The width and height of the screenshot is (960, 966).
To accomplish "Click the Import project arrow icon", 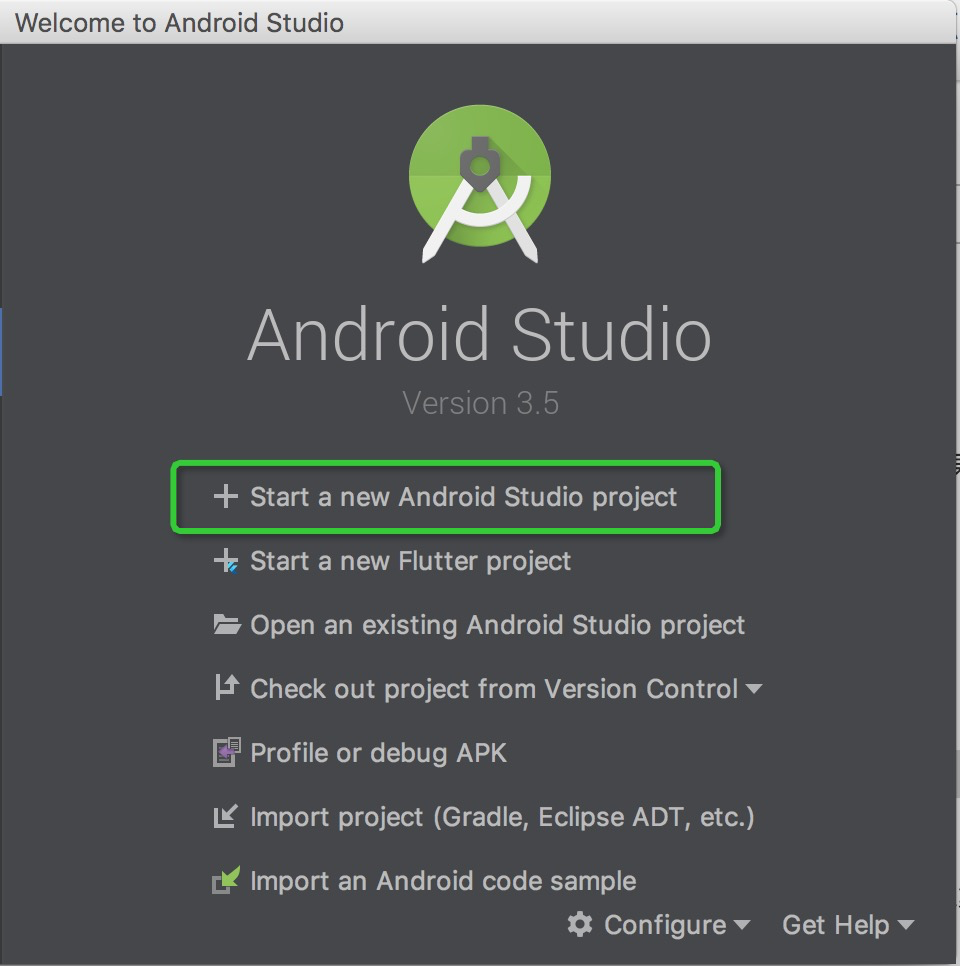I will (x=226, y=816).
